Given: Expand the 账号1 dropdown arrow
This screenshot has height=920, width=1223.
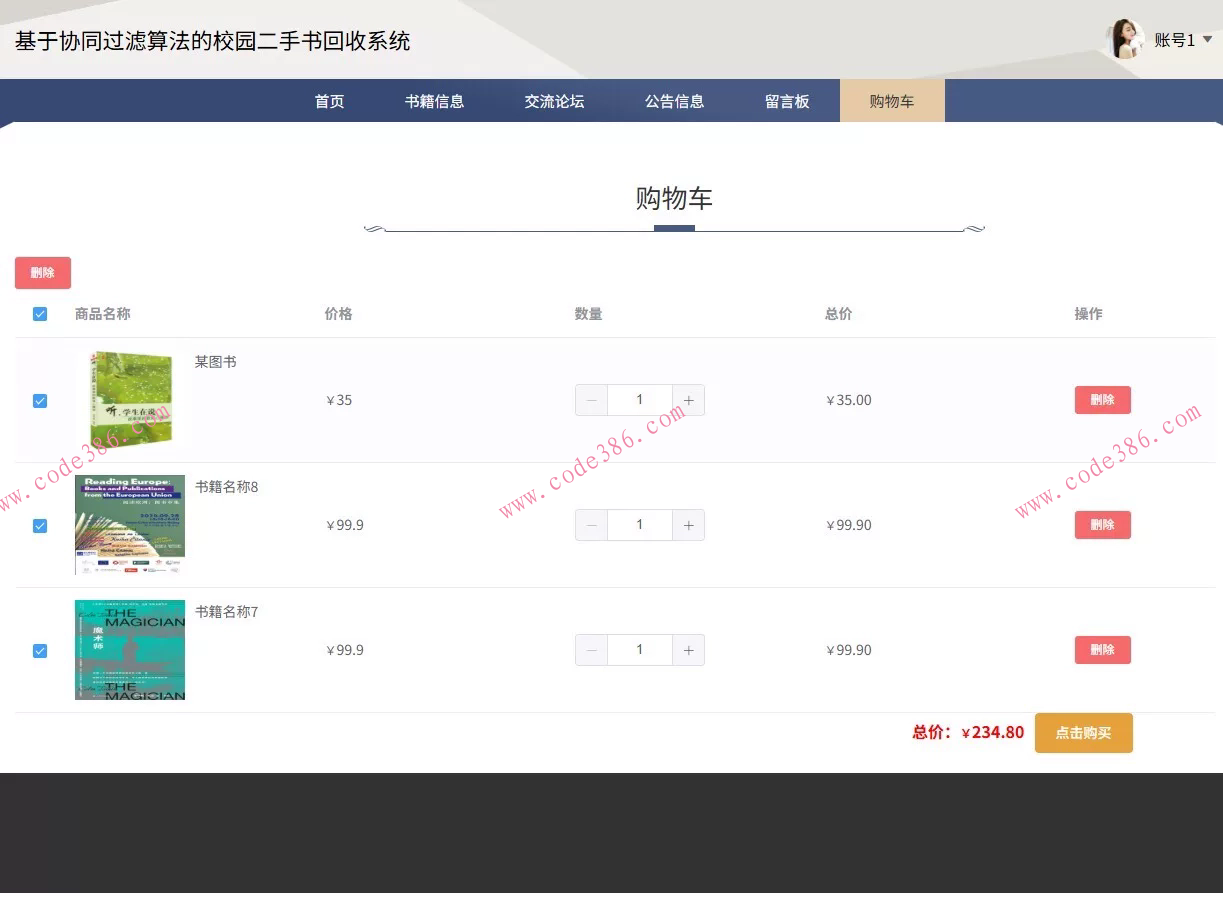Looking at the screenshot, I should [1207, 40].
